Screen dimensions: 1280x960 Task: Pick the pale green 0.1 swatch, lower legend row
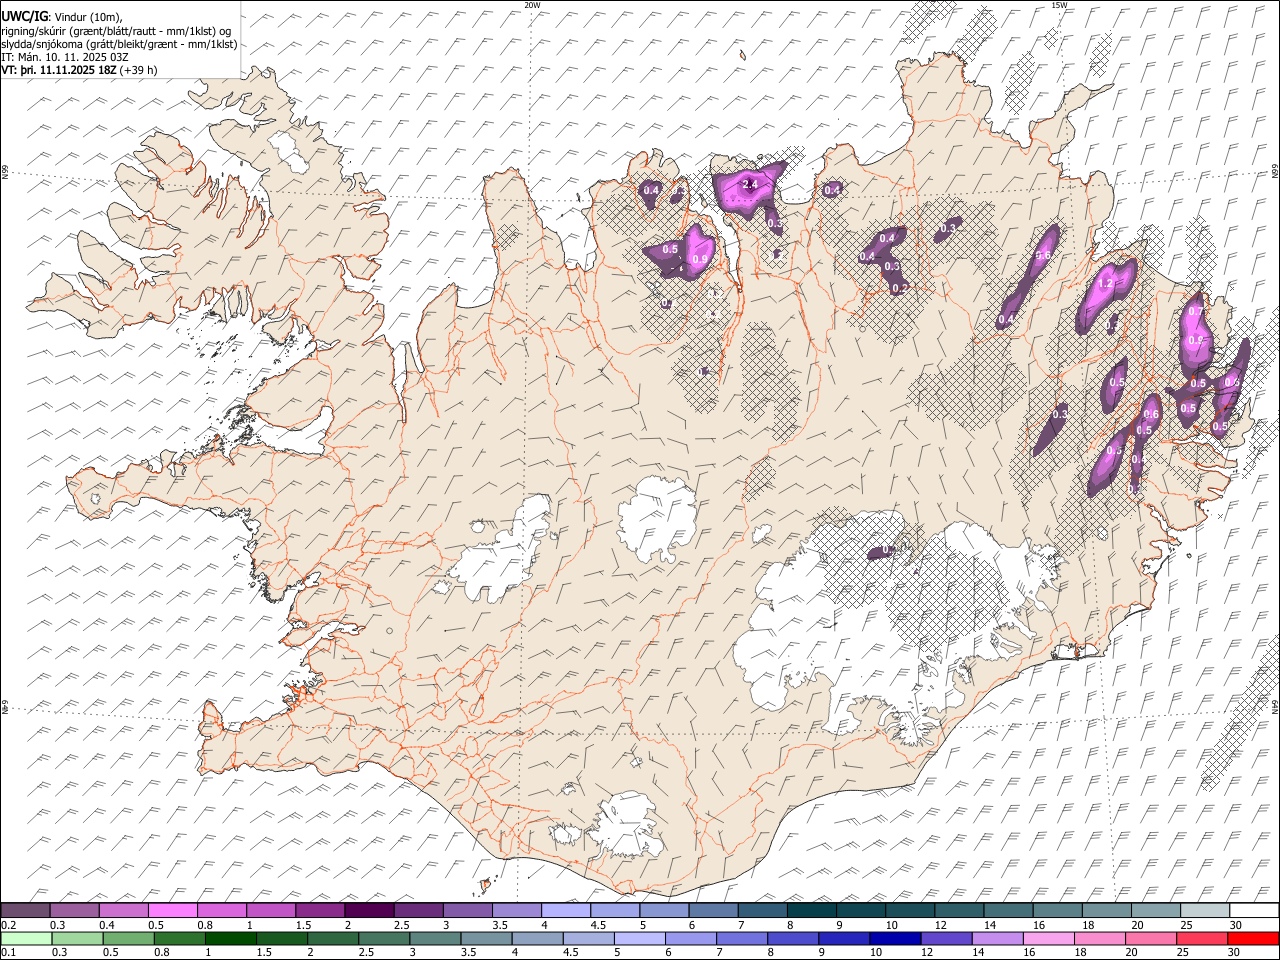(26, 938)
